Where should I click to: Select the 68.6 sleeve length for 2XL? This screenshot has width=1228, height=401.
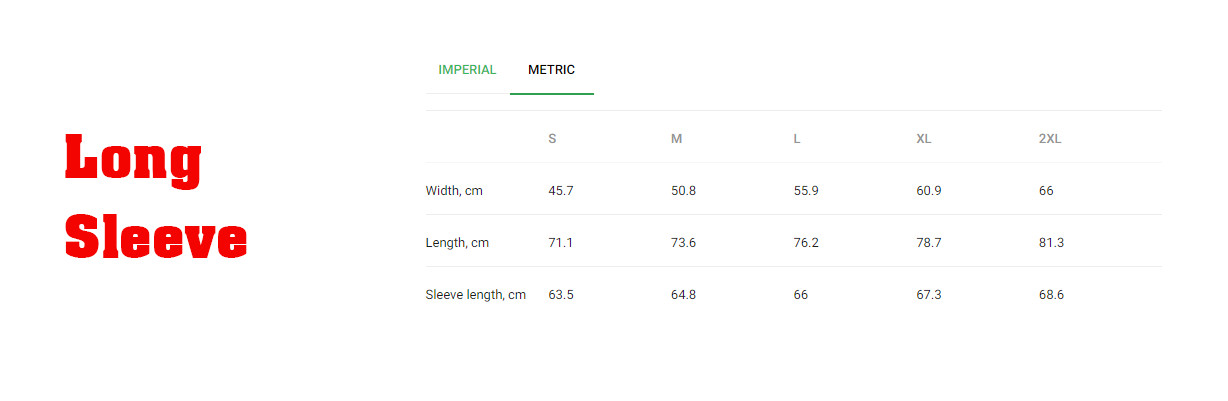pyautogui.click(x=1051, y=295)
